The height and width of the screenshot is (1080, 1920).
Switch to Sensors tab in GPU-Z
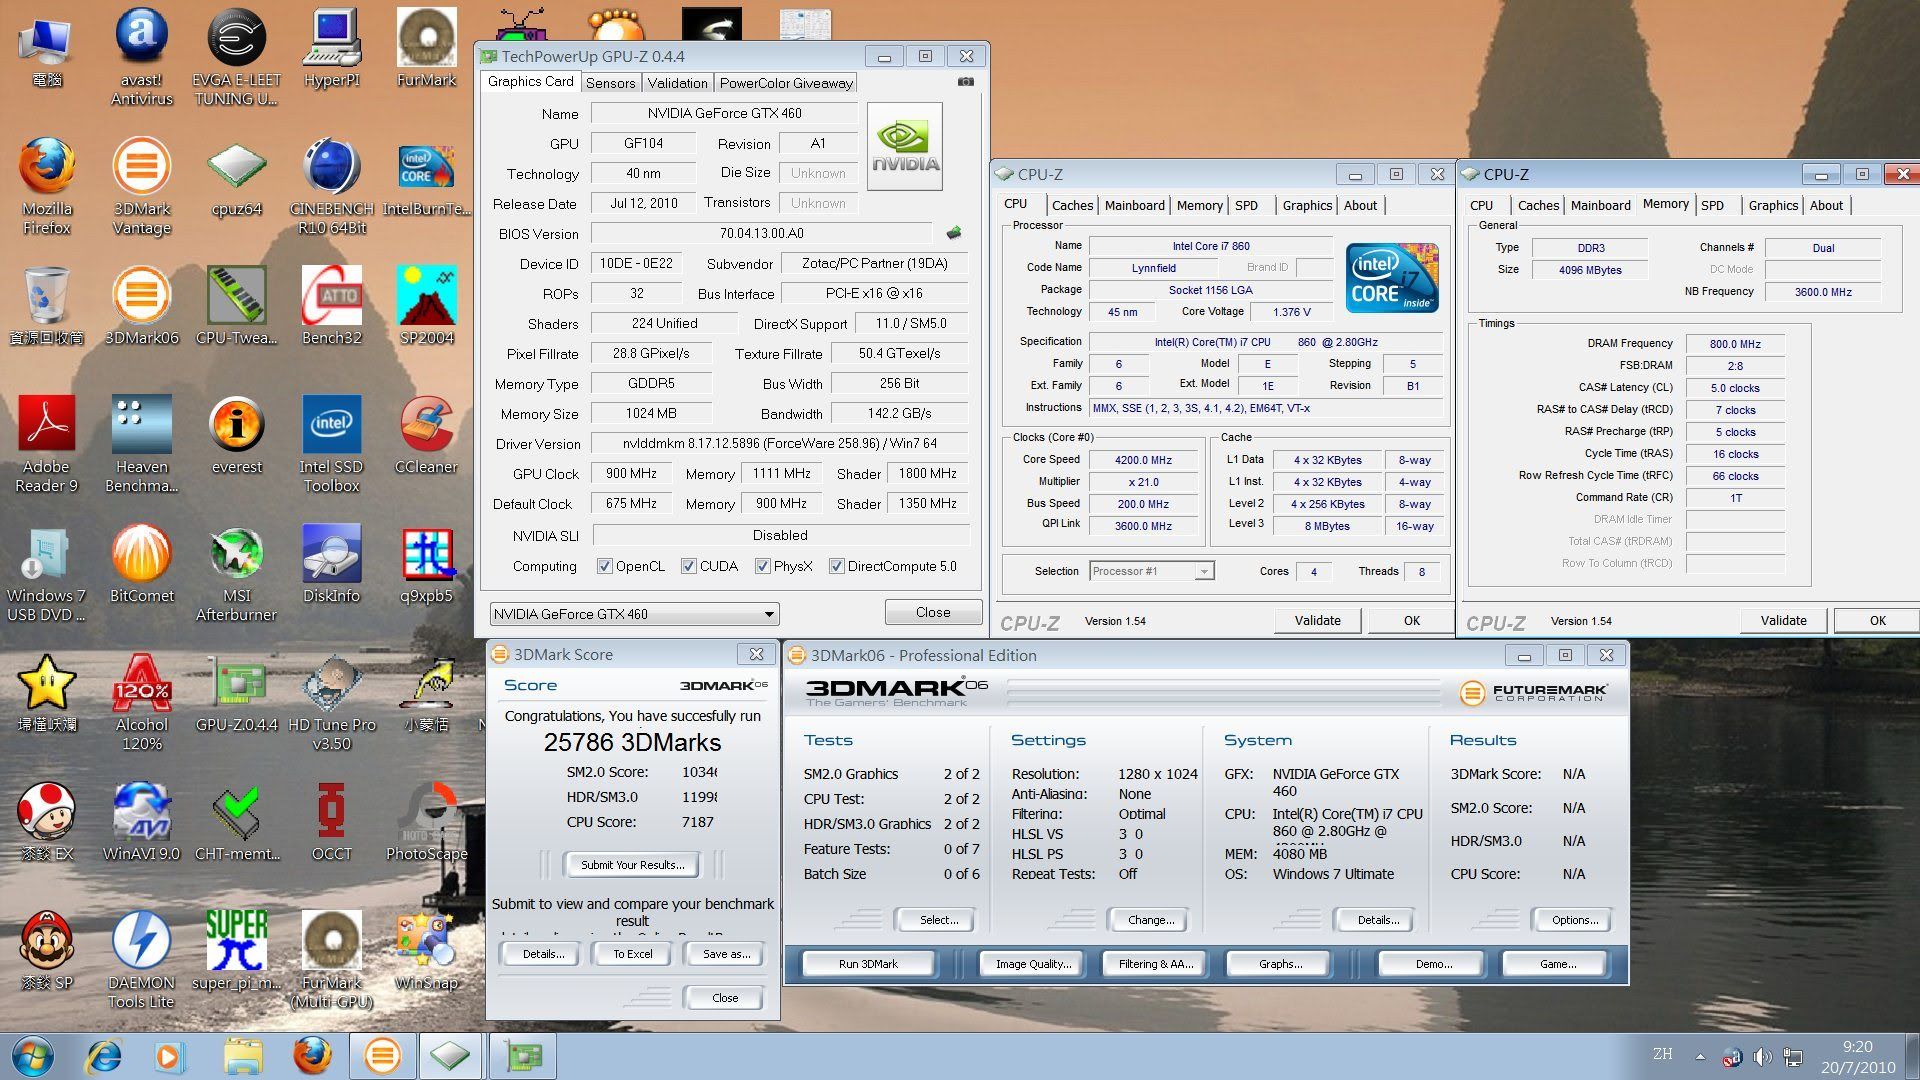(610, 83)
